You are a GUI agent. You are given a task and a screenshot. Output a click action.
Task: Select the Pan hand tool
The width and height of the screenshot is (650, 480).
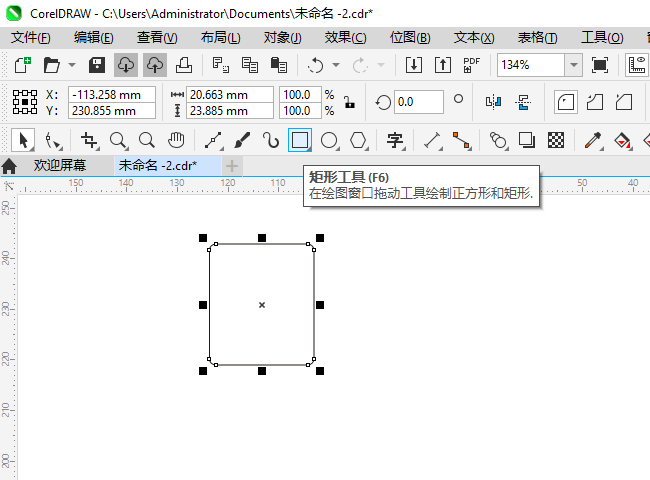pos(176,141)
